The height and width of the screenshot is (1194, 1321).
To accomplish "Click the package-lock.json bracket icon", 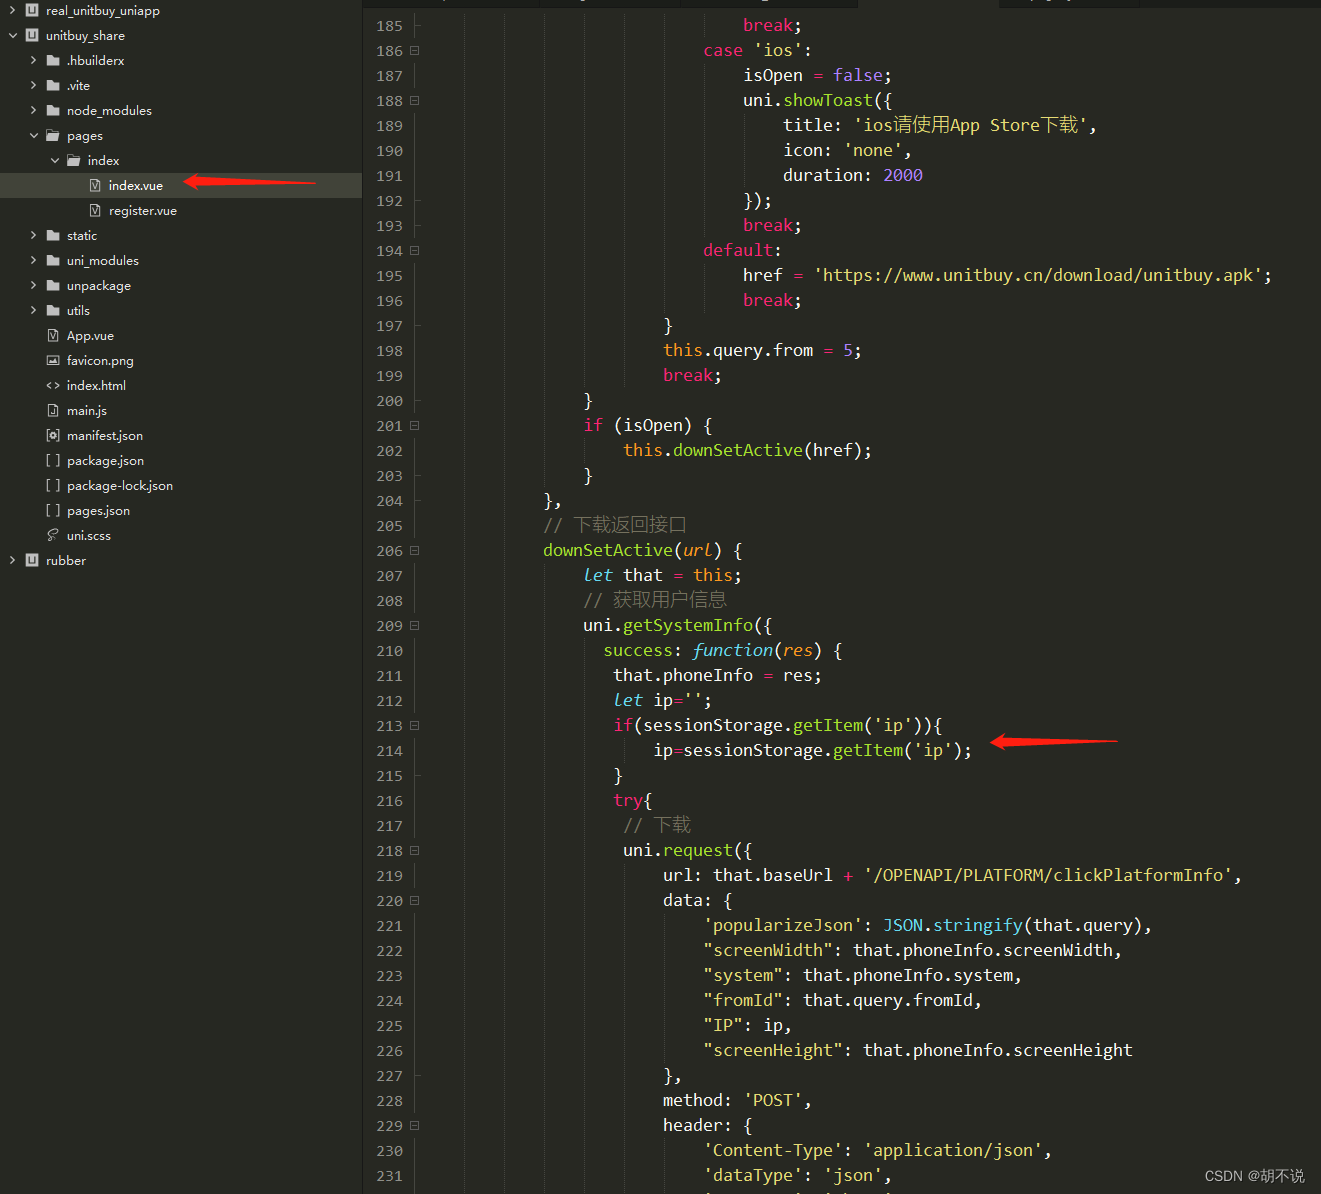I will [53, 485].
